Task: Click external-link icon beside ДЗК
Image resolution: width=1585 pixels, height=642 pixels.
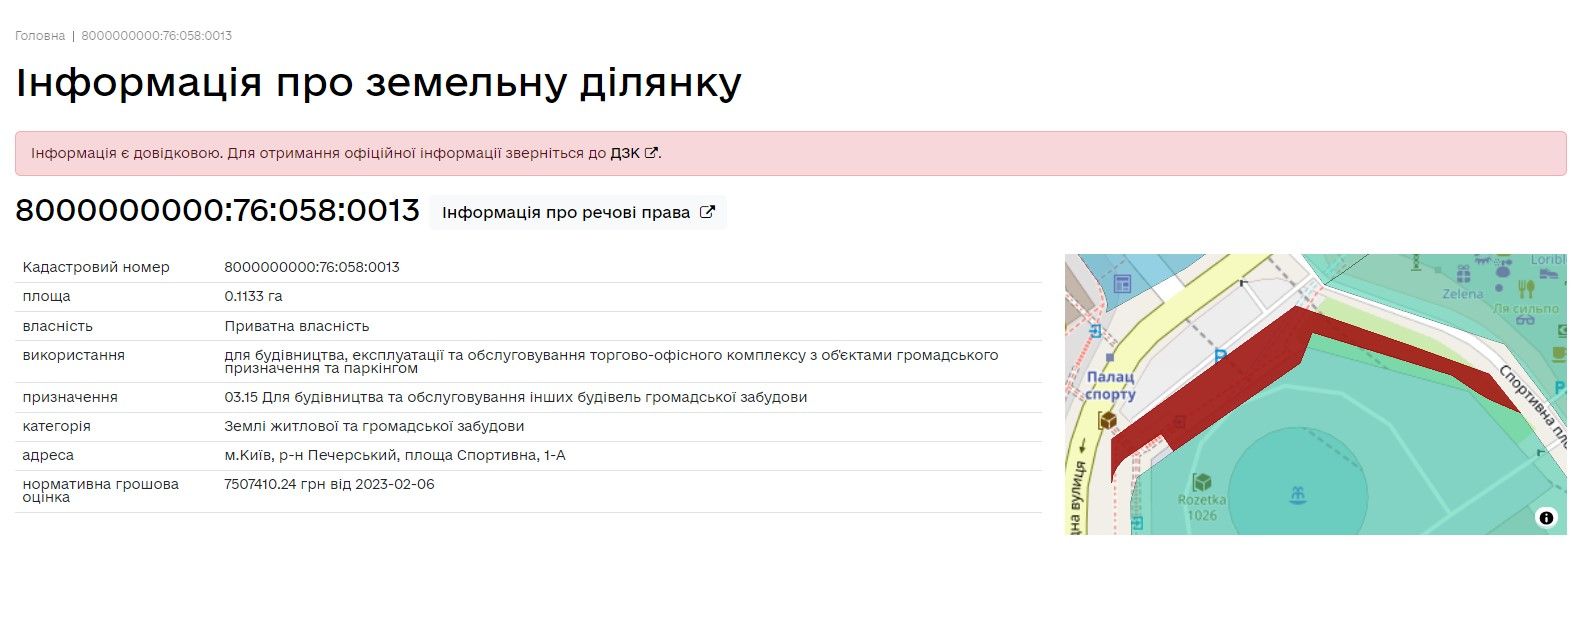Action: click(x=651, y=153)
